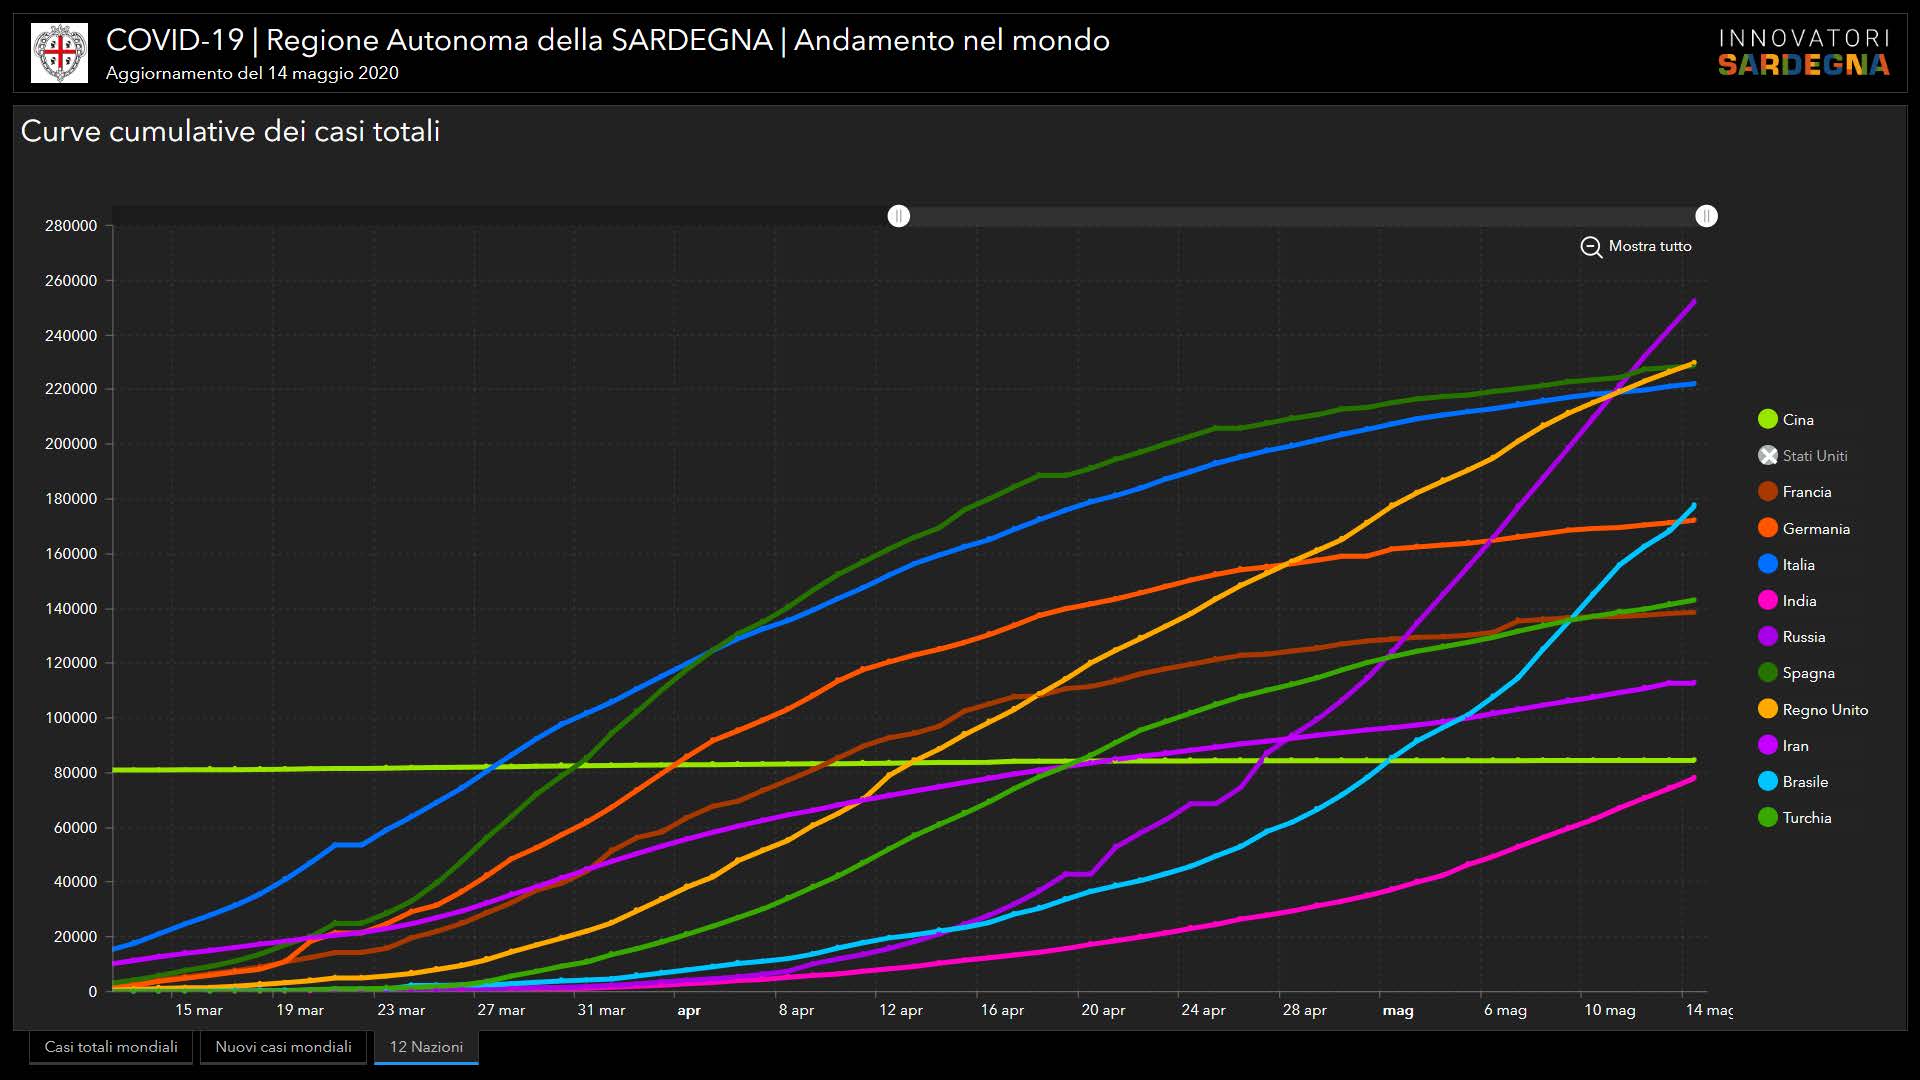Click the Innovatori Sardegna logo
Screen dimensions: 1920x1080
(1803, 53)
